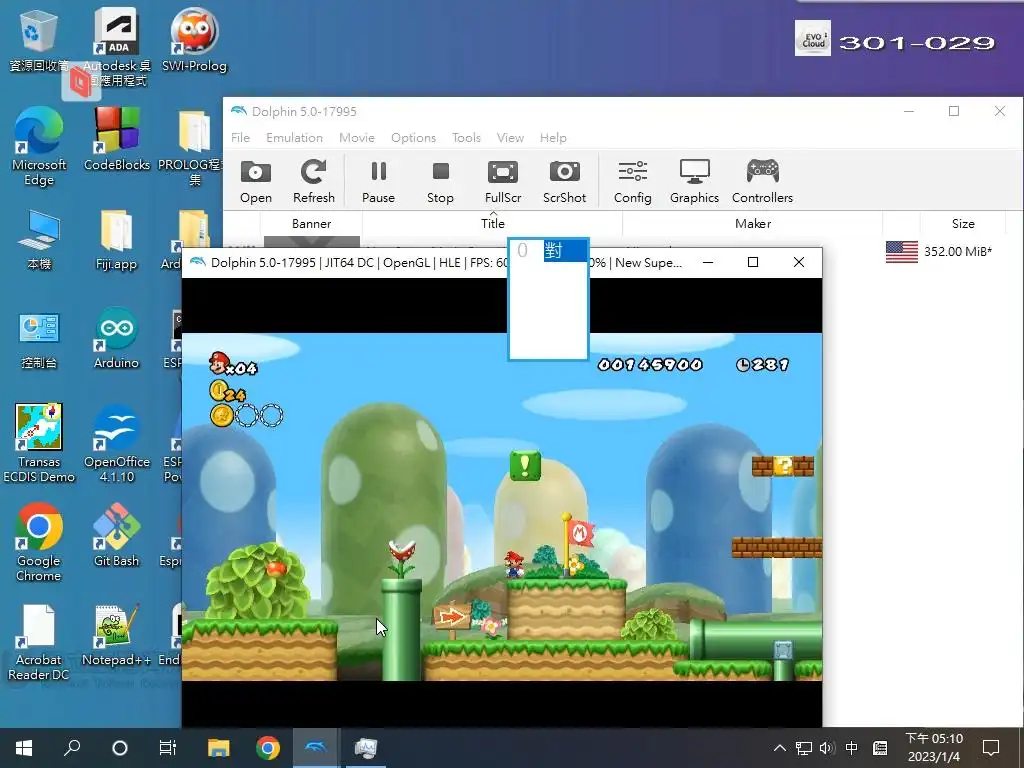Minimize the Dolphin game window

pos(708,263)
